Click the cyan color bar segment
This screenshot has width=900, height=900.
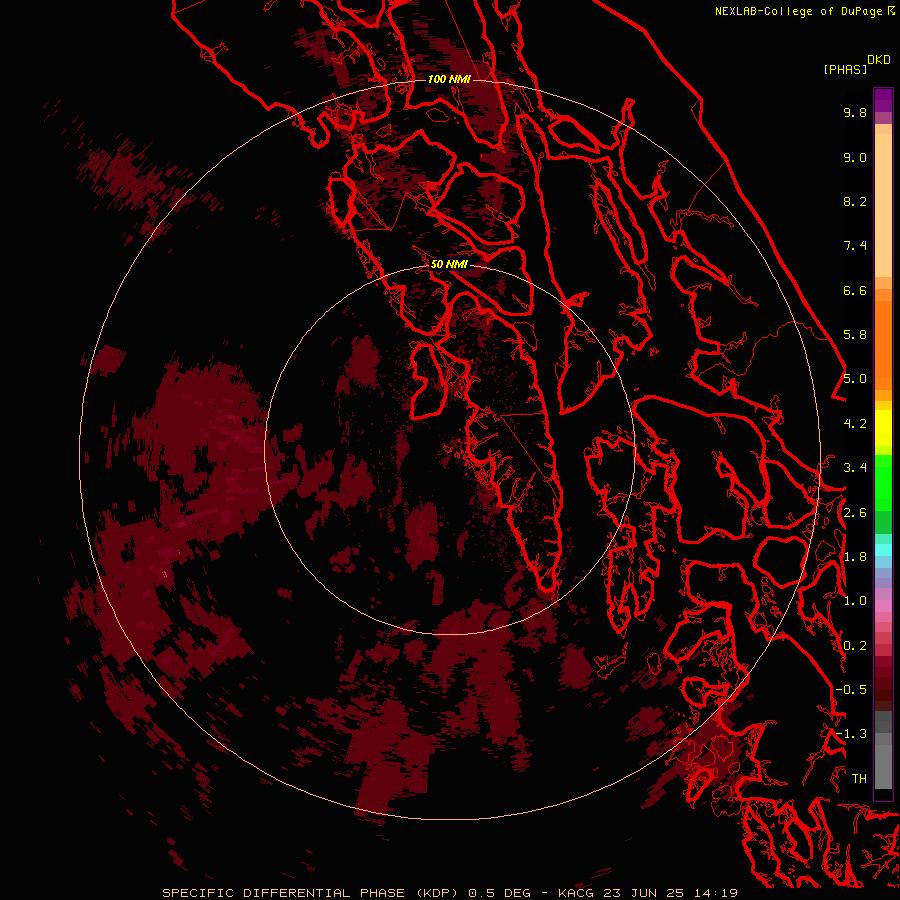(883, 550)
